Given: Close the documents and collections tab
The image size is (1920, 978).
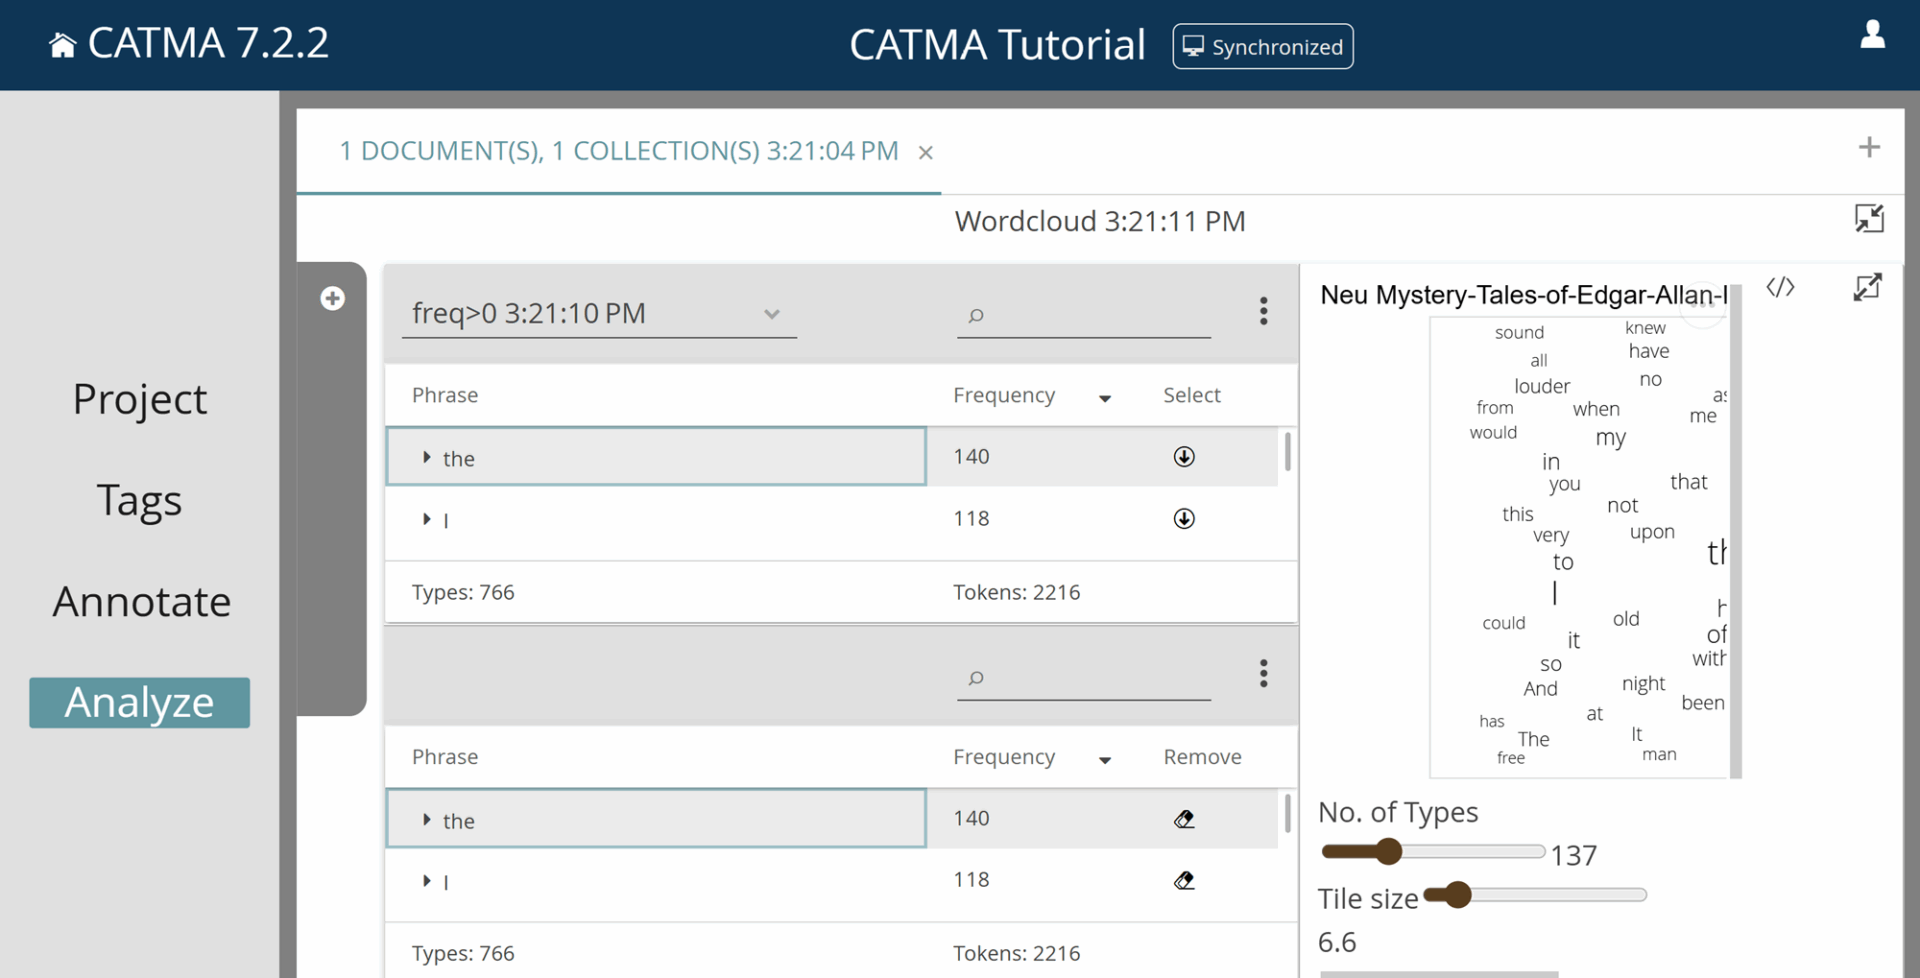Looking at the screenshot, I should point(926,152).
